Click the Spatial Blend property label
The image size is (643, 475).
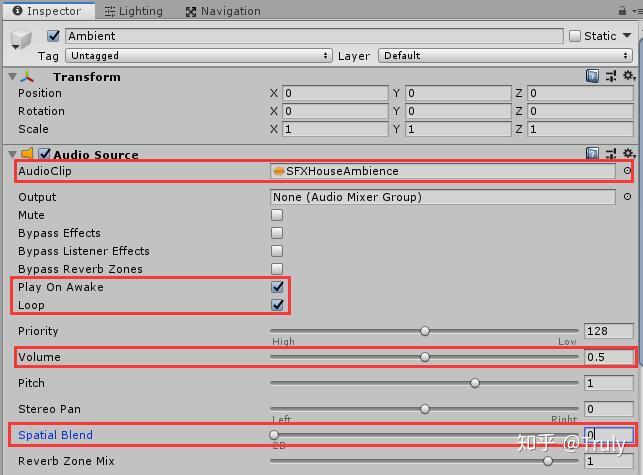point(55,435)
